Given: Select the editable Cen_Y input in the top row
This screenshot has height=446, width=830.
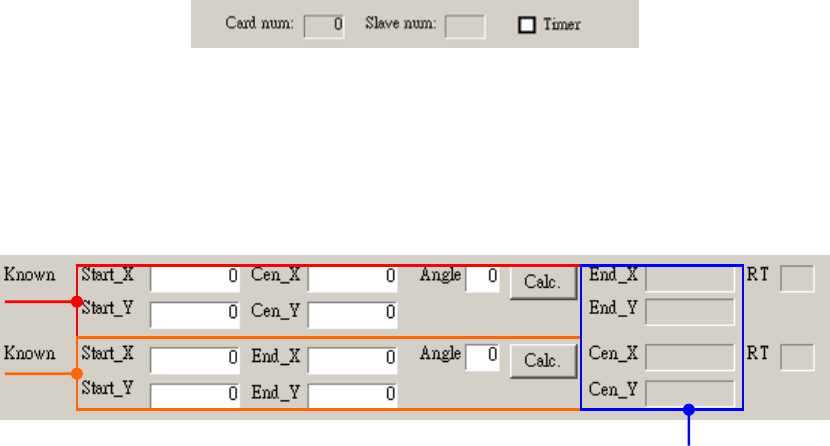Looking at the screenshot, I should click(352, 315).
